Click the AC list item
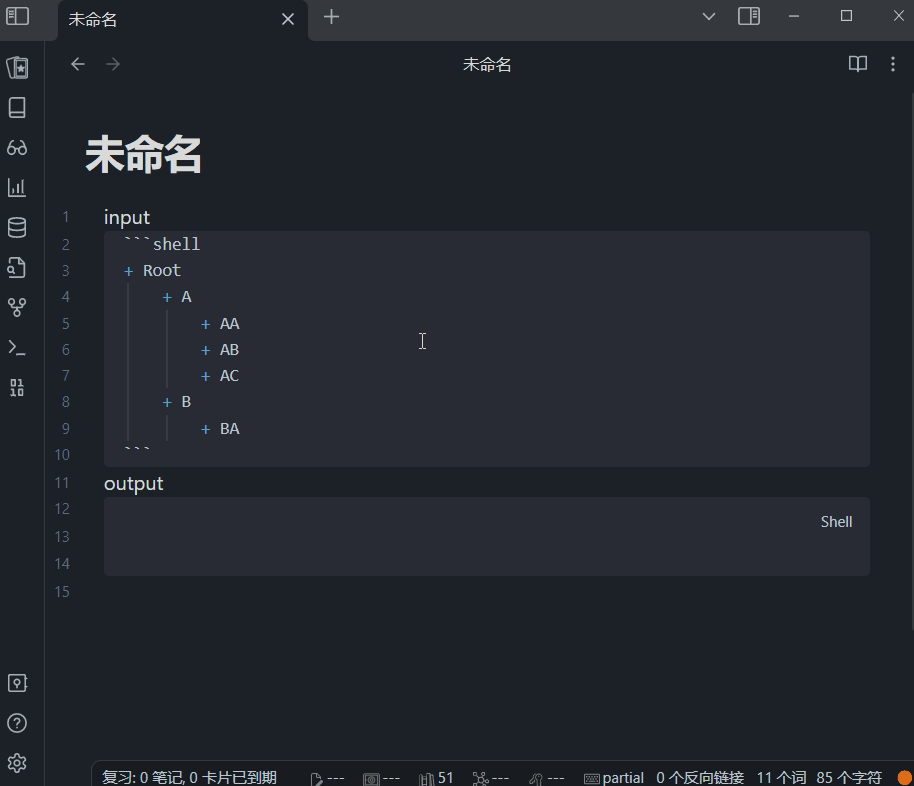Image resolution: width=914 pixels, height=786 pixels. click(x=229, y=376)
